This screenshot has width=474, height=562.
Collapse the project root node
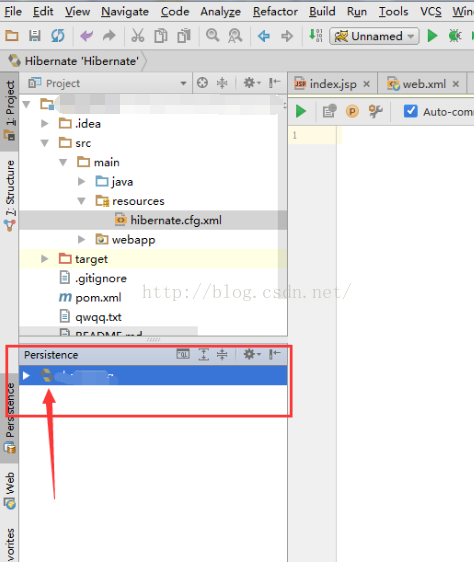(26, 104)
